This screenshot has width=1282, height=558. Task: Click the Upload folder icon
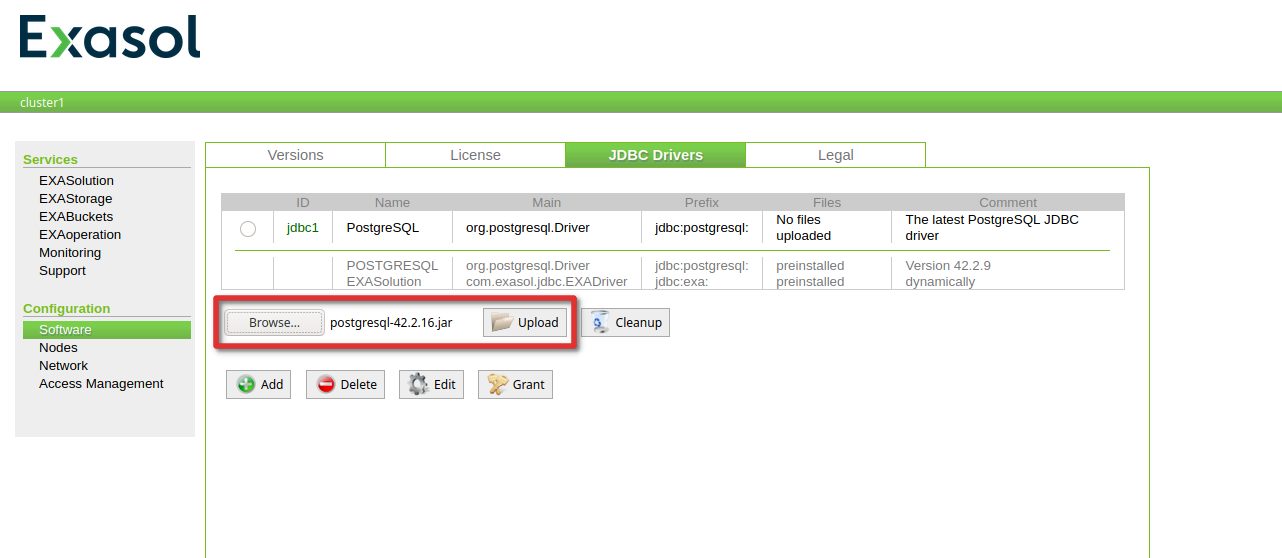point(502,322)
